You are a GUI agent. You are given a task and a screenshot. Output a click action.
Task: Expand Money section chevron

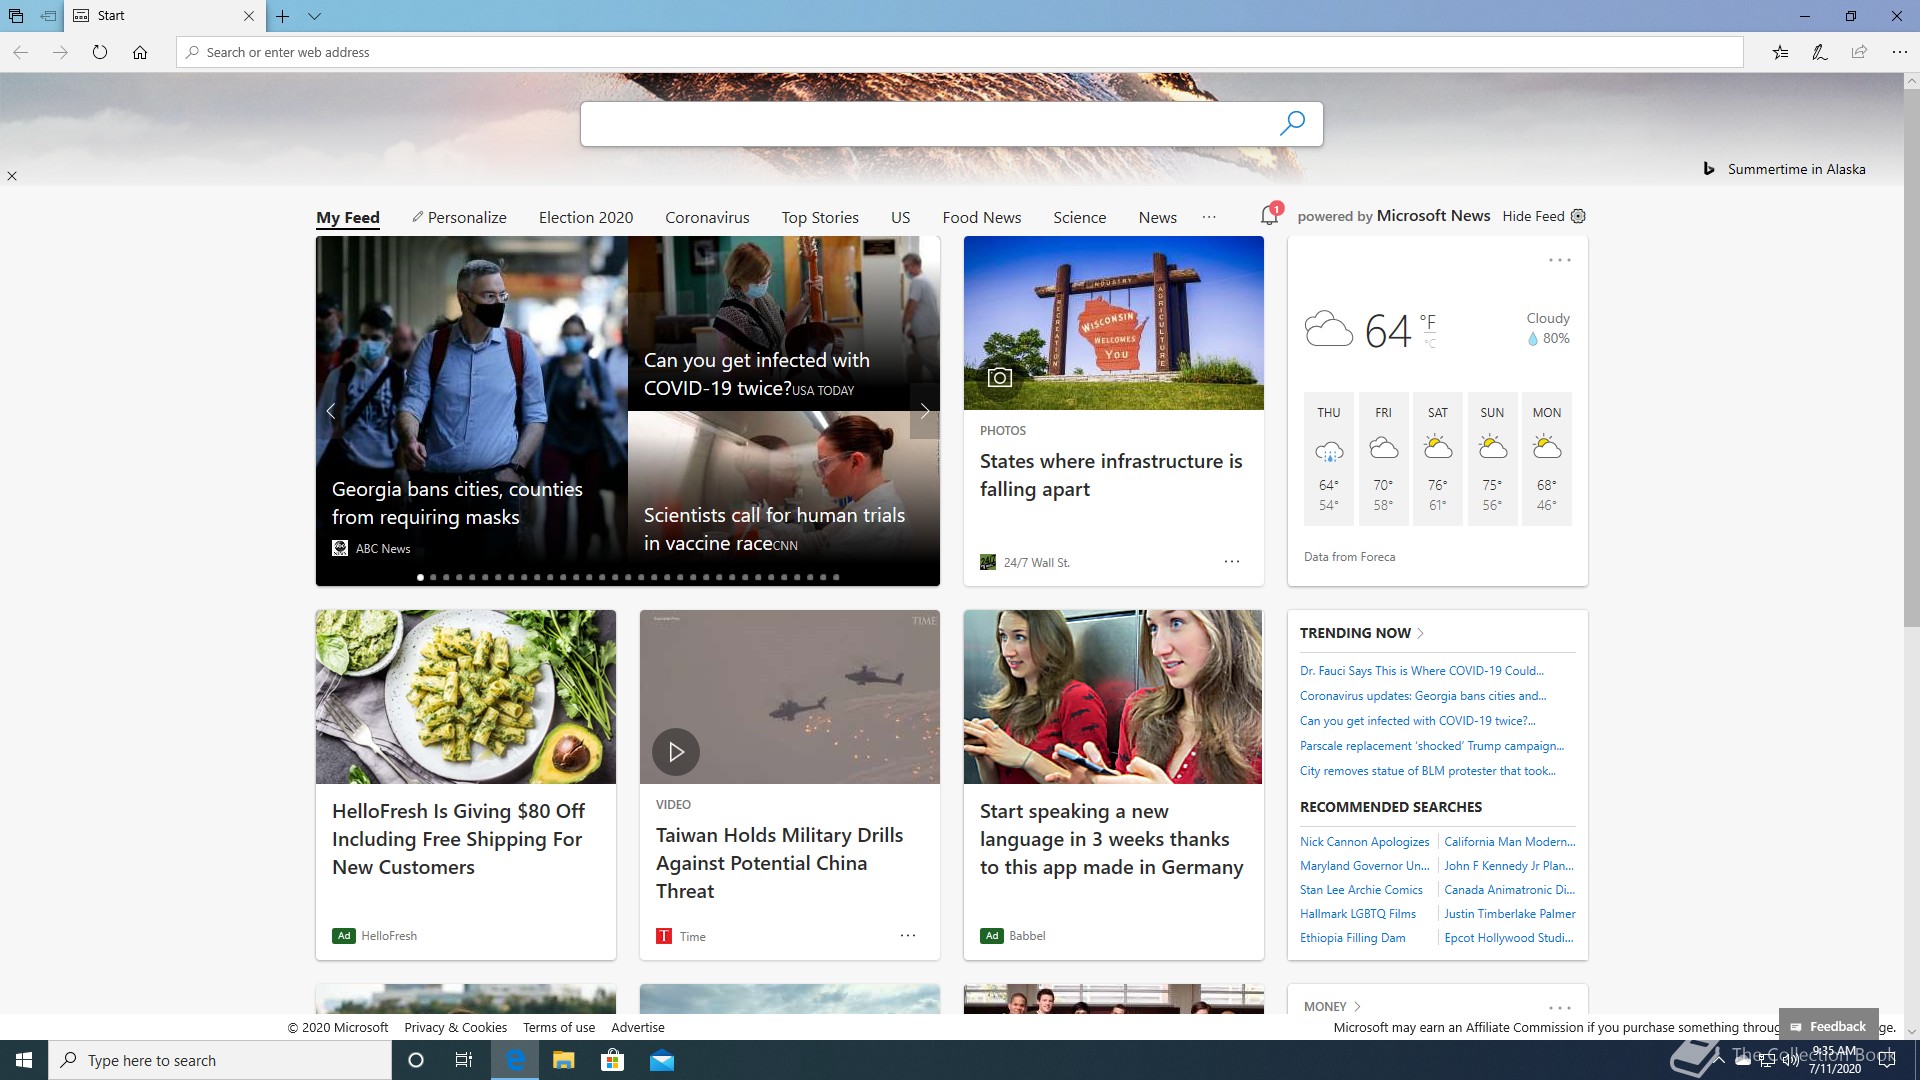tap(1357, 1006)
